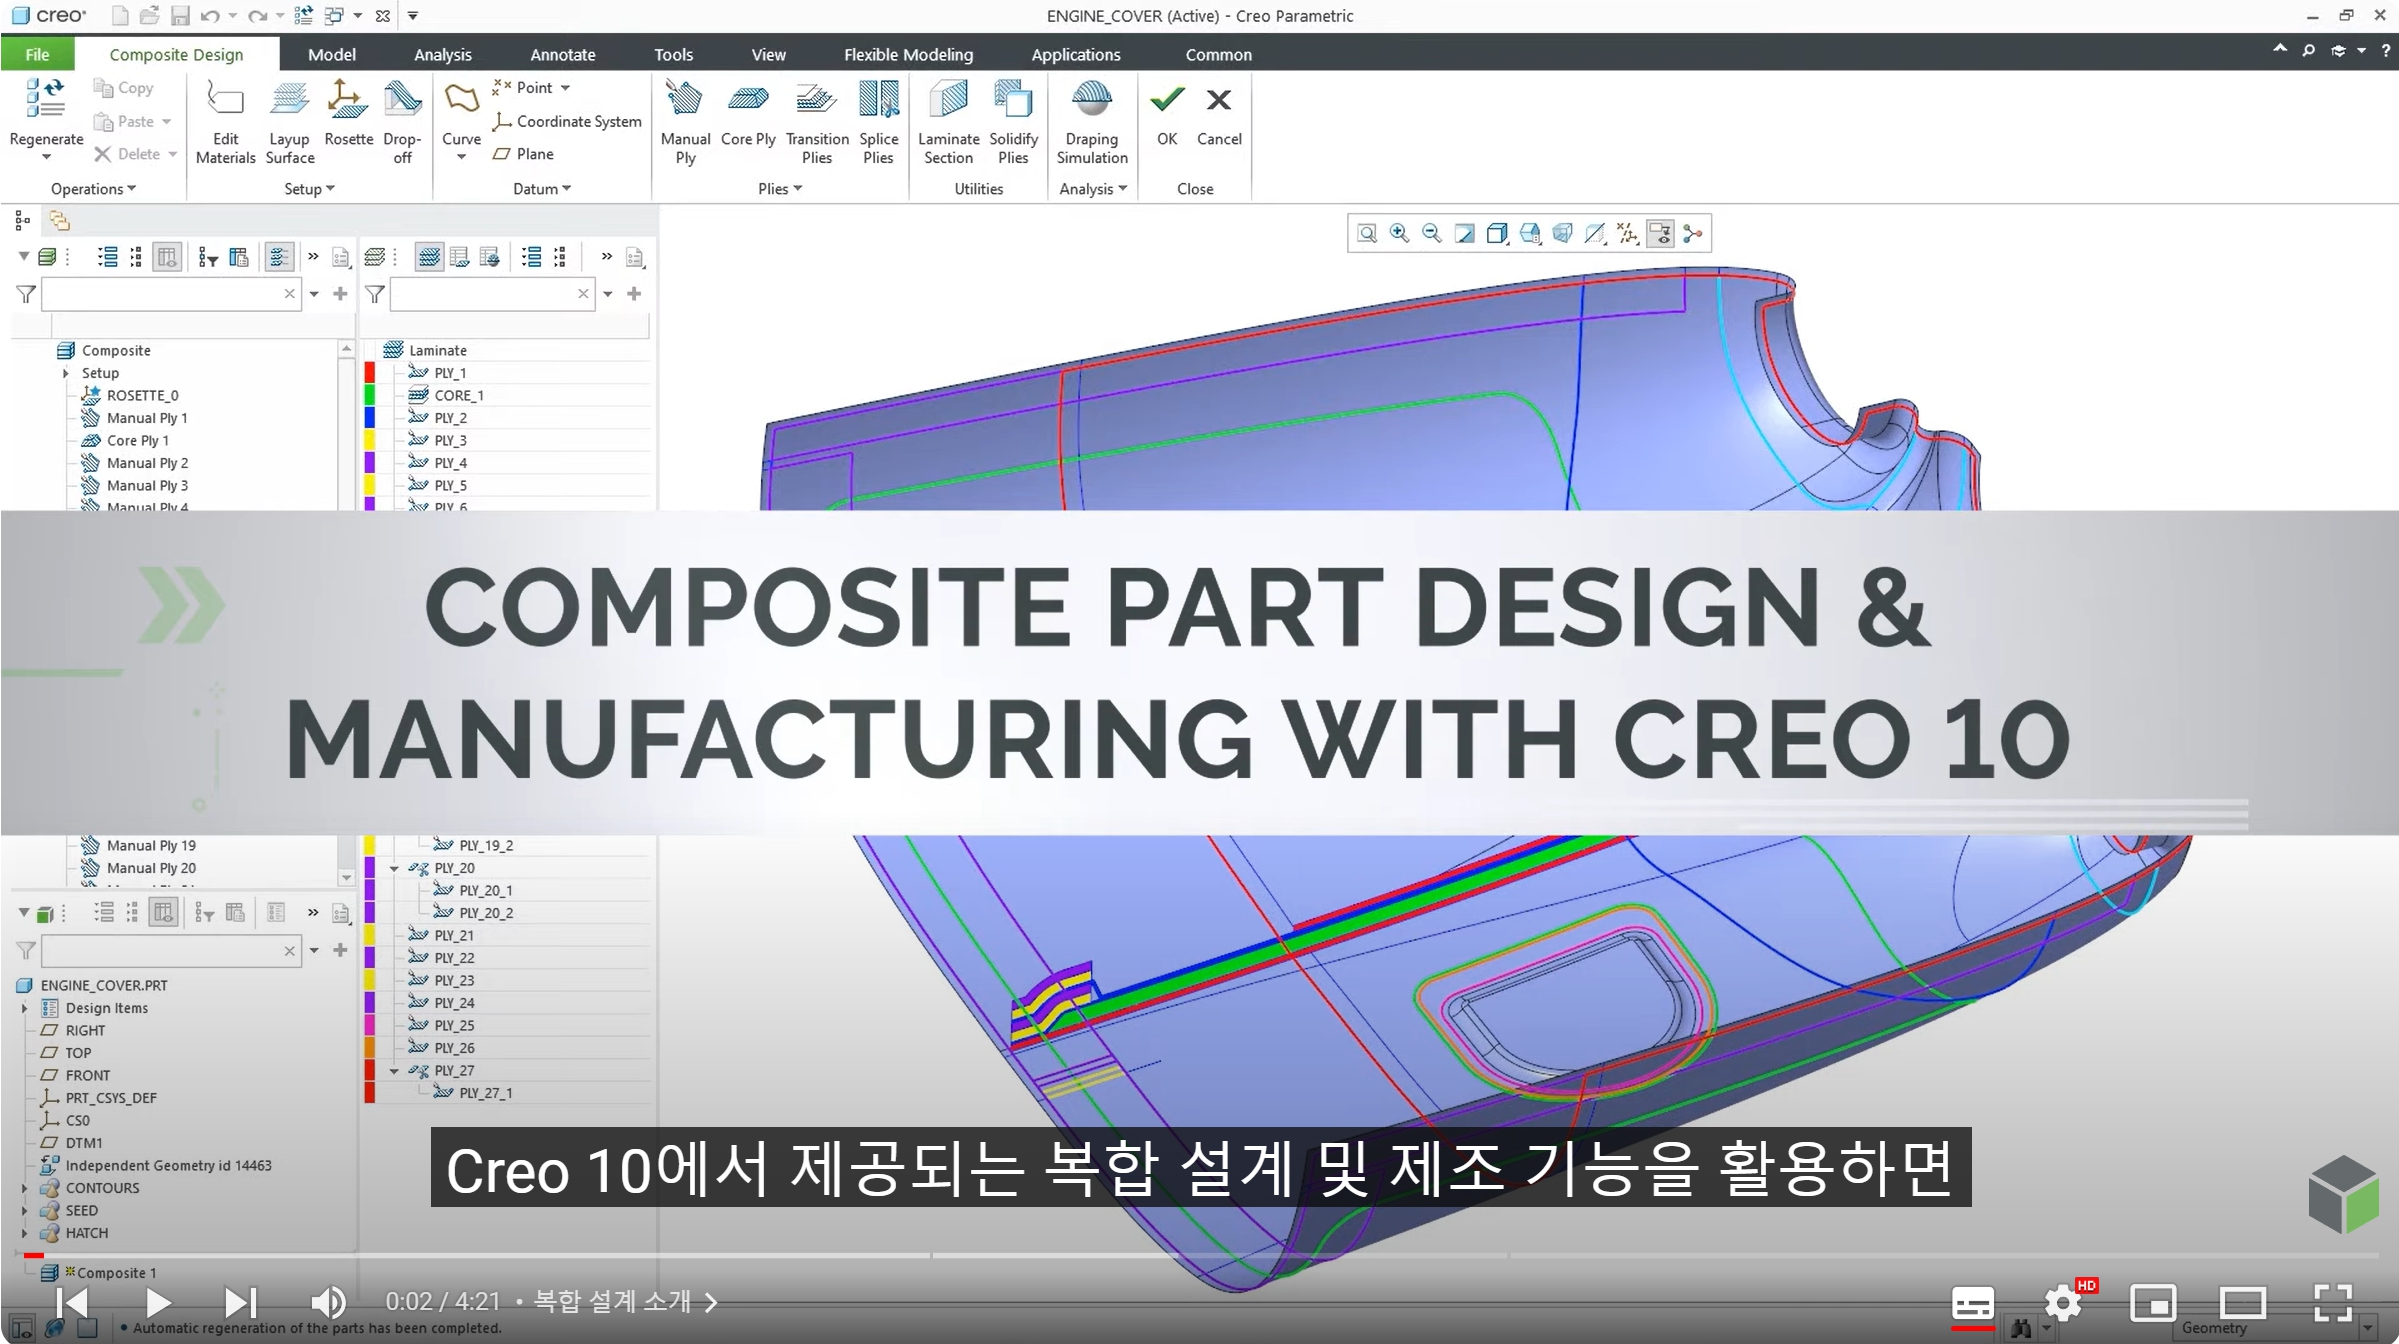
Task: Click Refit zoom icon in graphics toolbar
Action: pyautogui.click(x=1367, y=233)
